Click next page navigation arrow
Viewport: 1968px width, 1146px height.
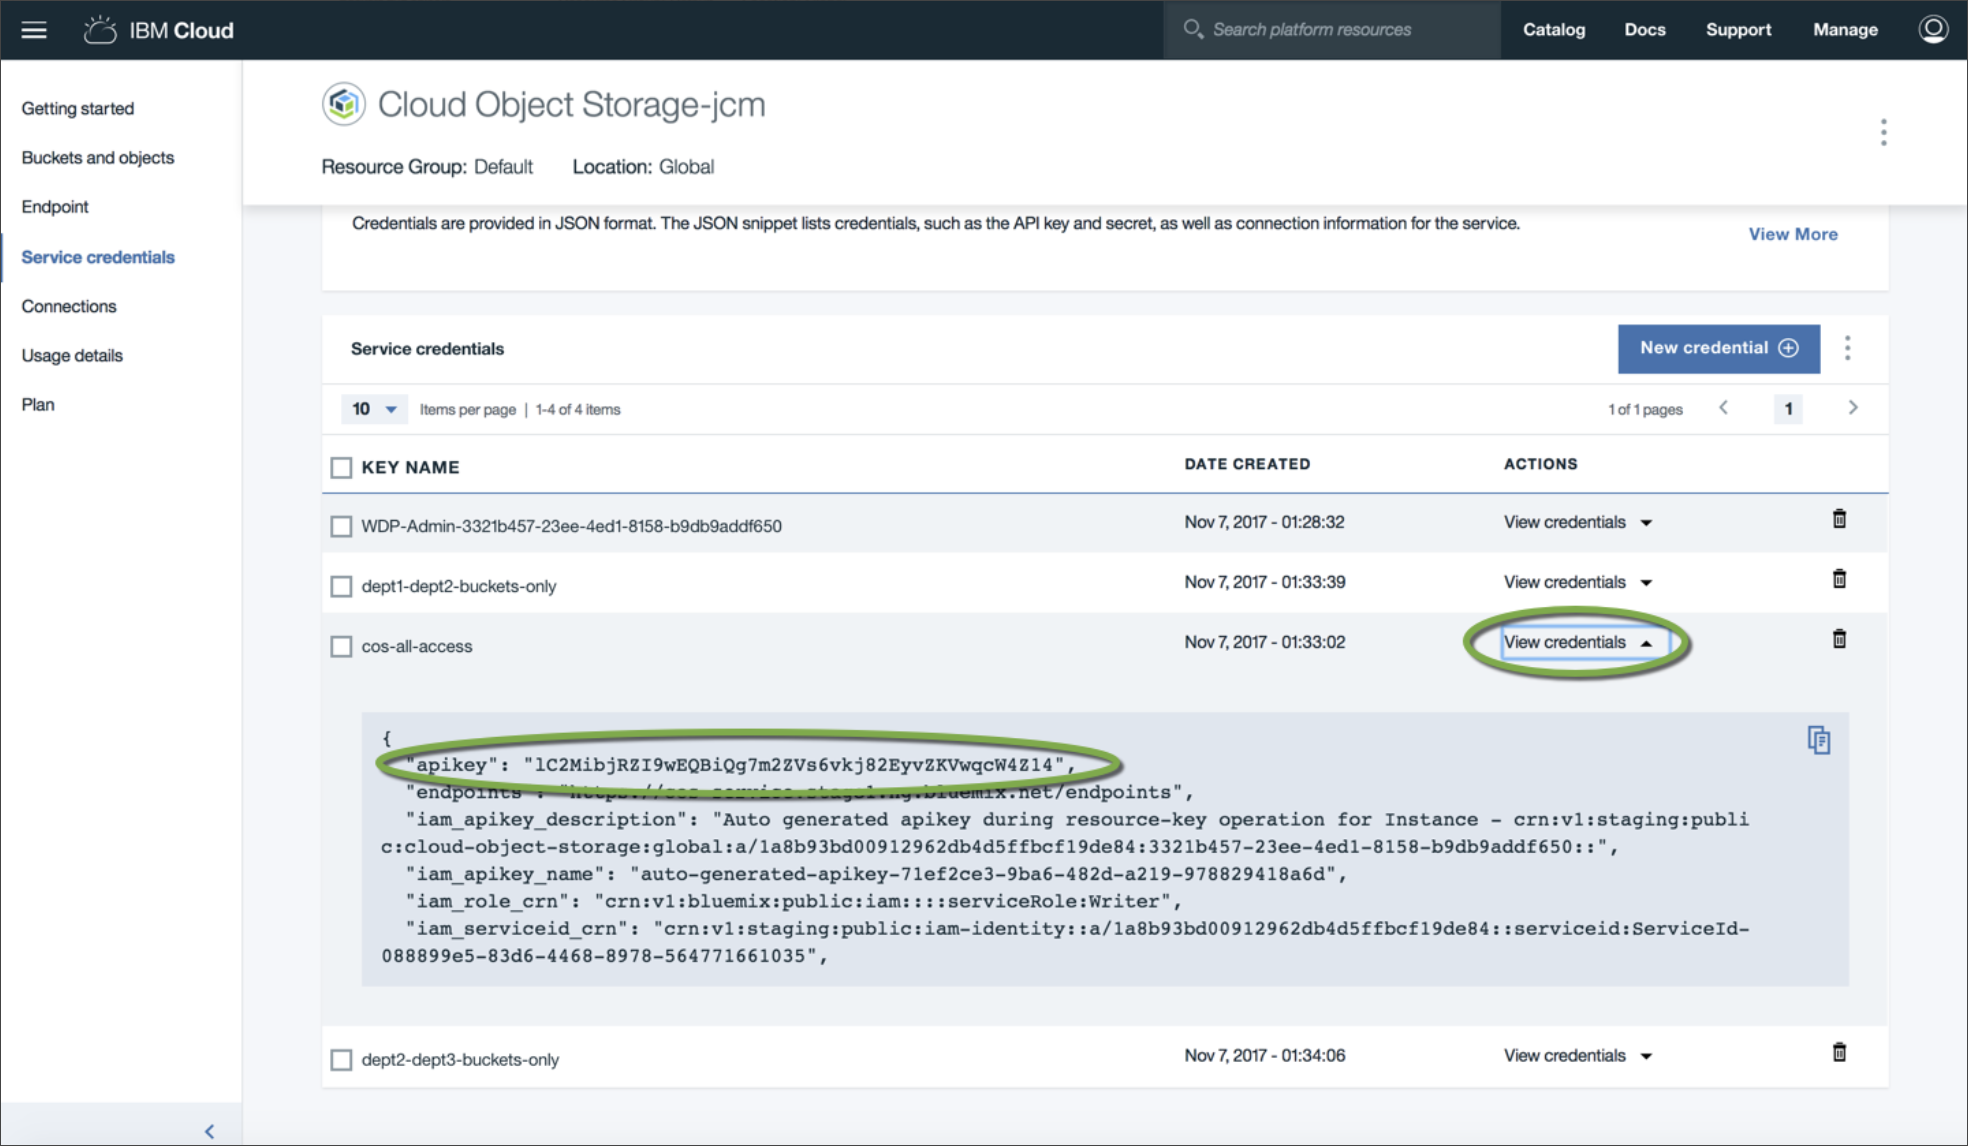pos(1853,408)
